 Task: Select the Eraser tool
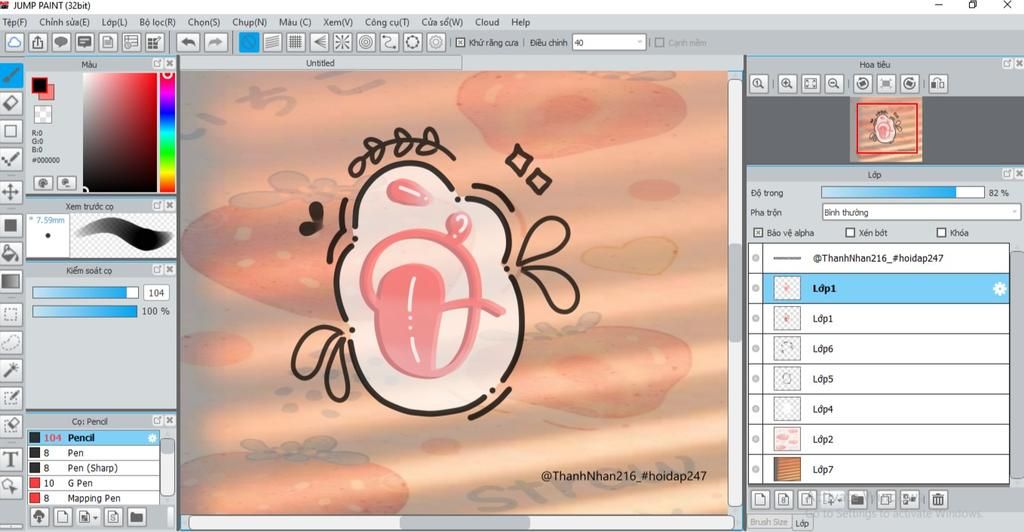pyautogui.click(x=10, y=103)
